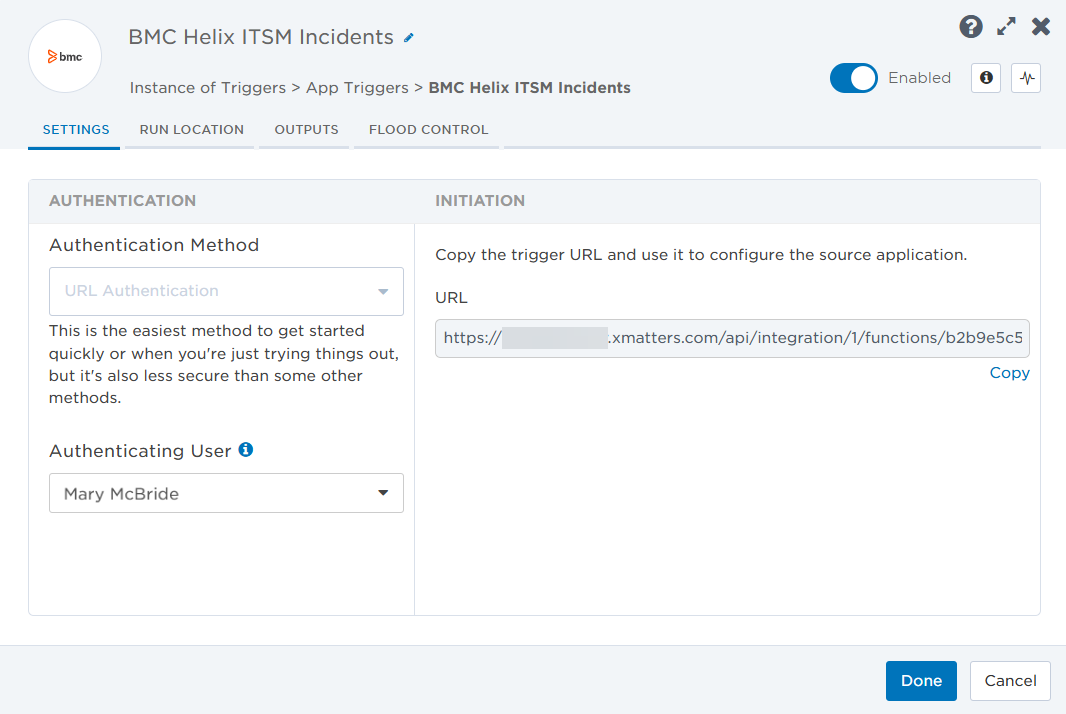The image size is (1066, 714).
Task: Select the Mary McBride user field
Action: click(210, 493)
